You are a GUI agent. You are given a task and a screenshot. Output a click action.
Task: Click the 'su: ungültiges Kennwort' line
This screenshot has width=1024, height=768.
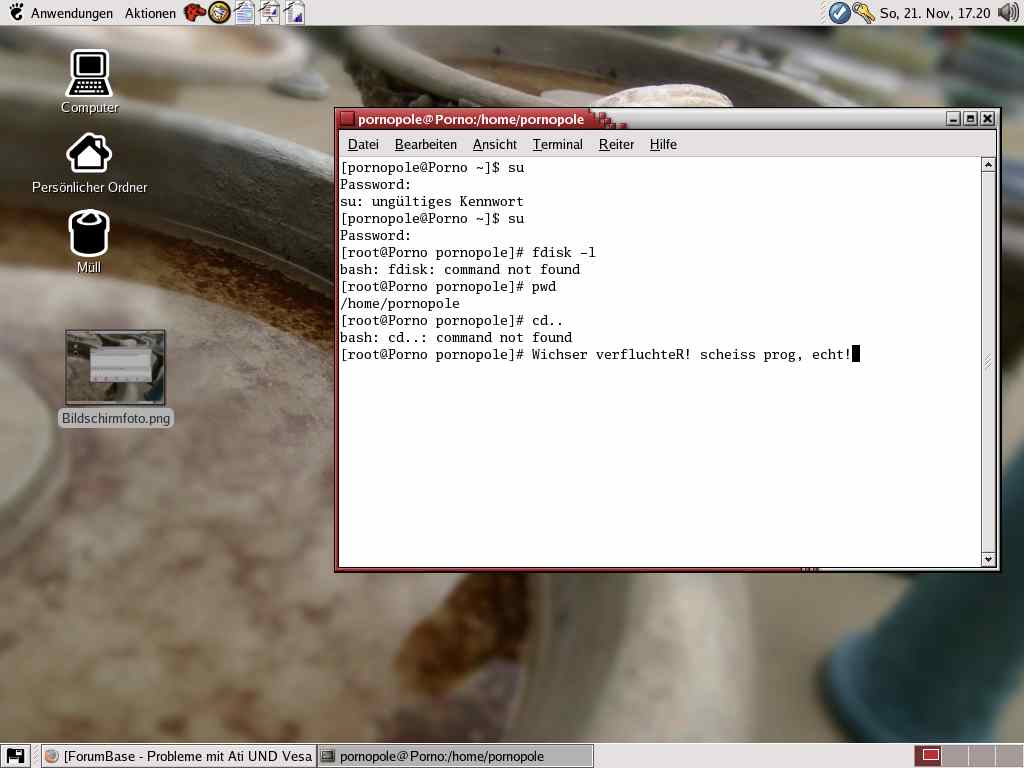pos(432,202)
